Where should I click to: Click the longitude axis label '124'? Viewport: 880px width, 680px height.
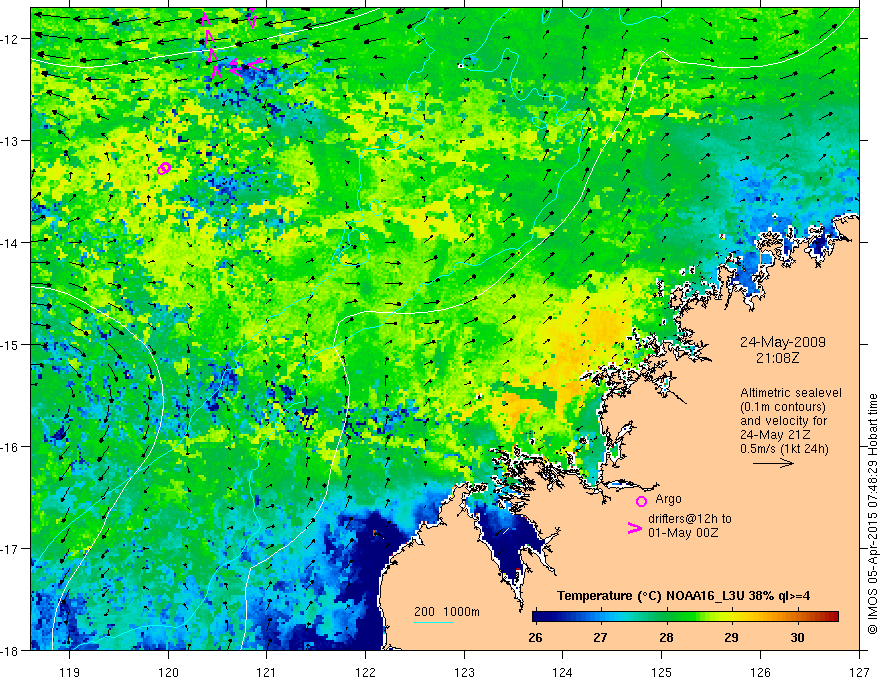563,672
